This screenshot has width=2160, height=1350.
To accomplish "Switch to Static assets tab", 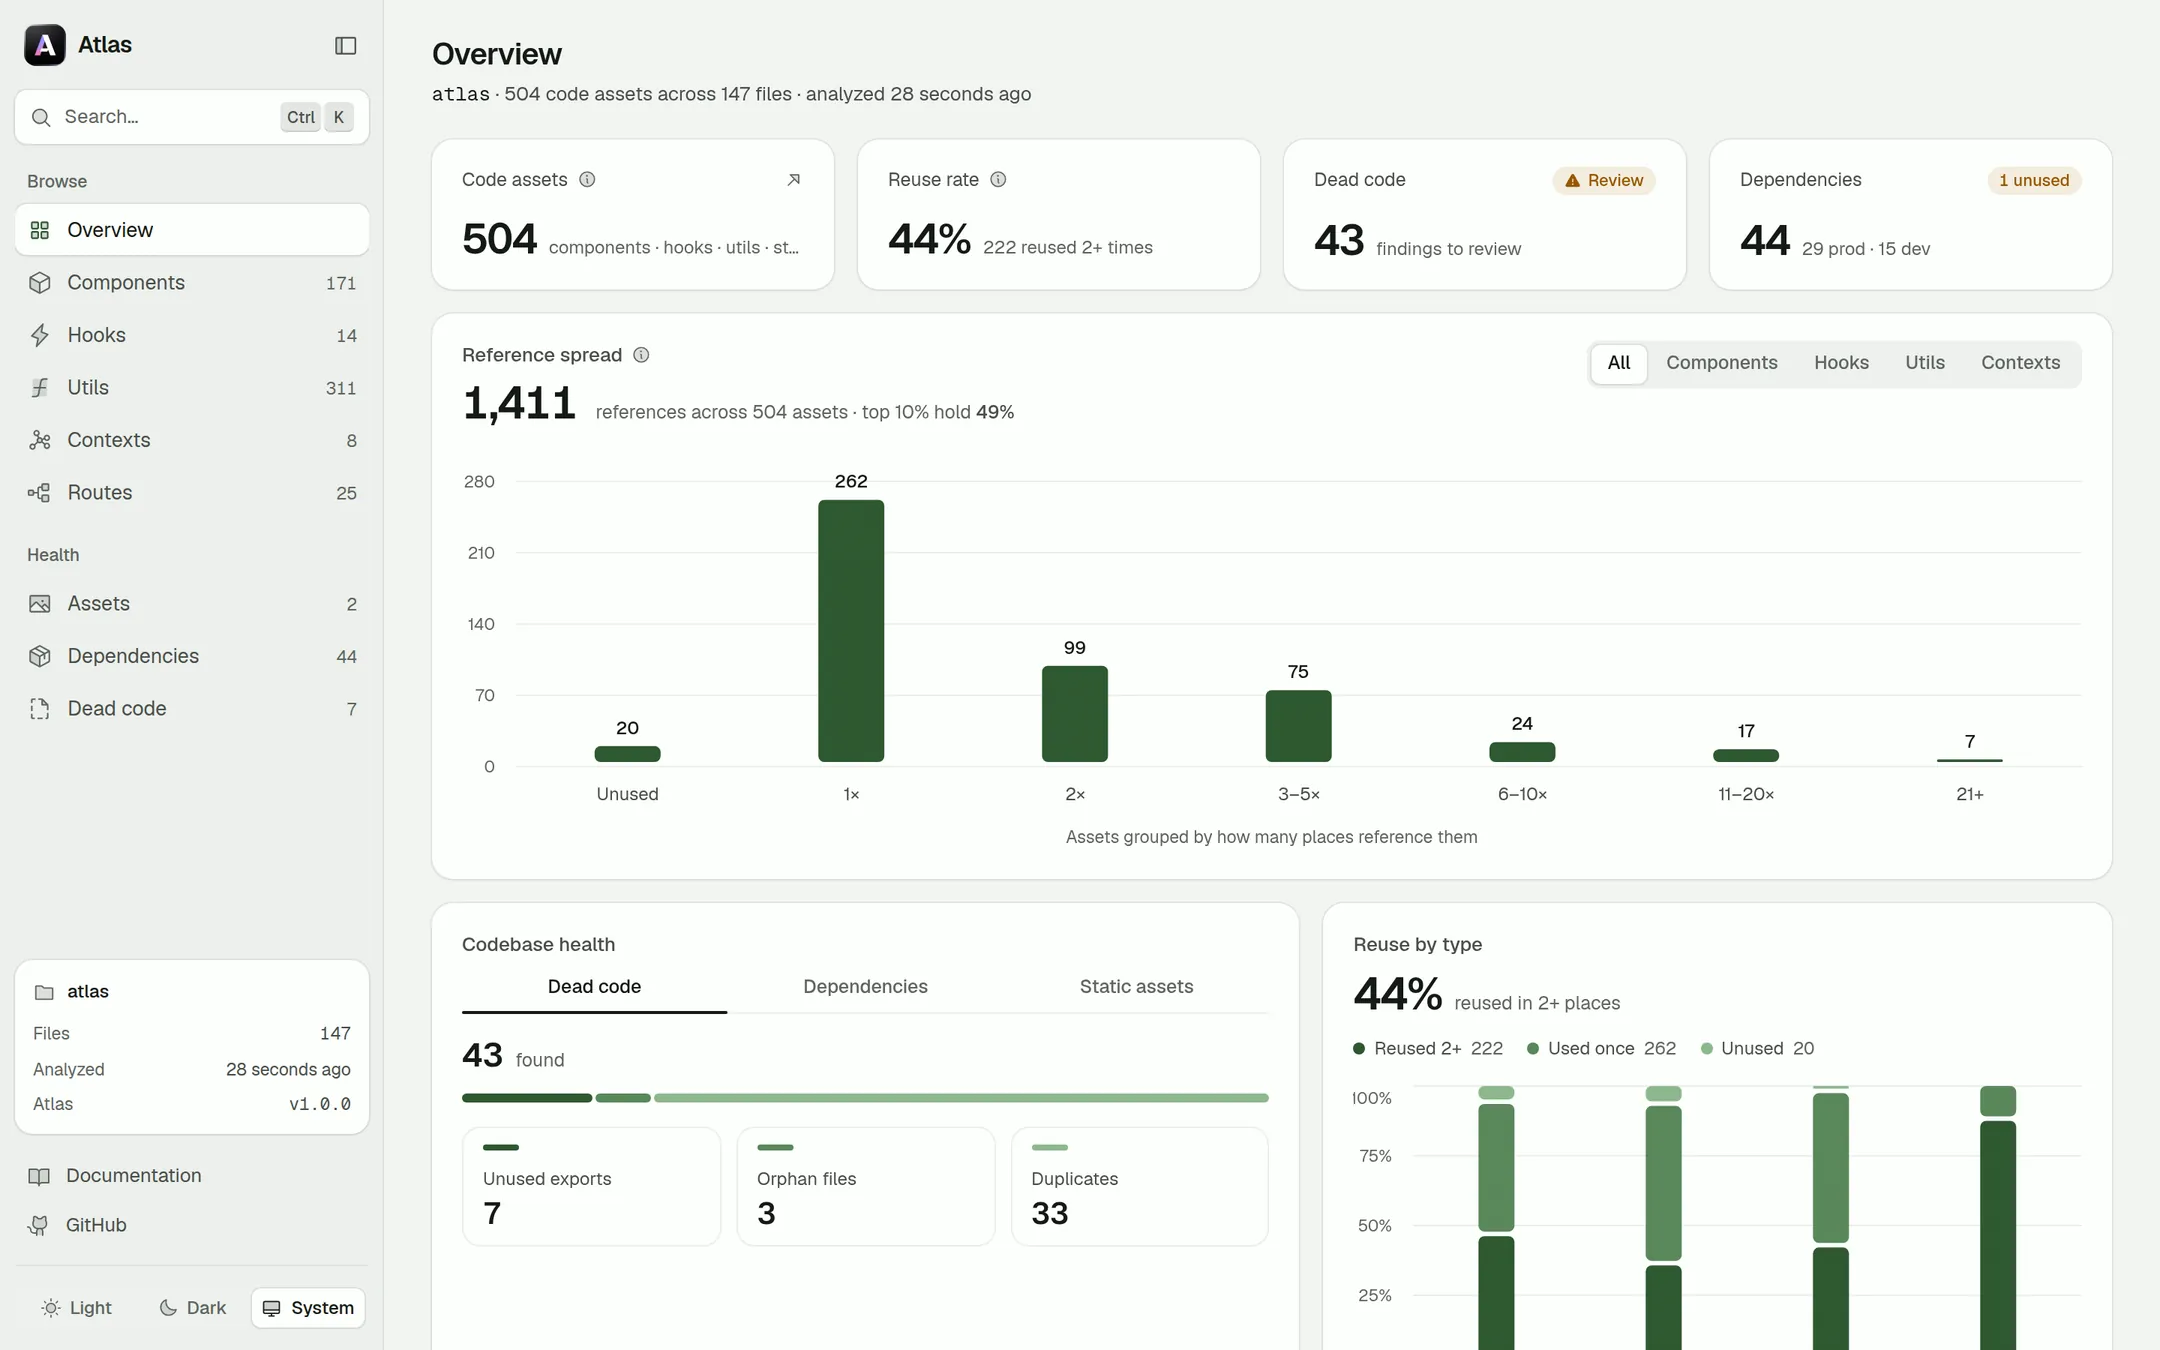I will (1136, 987).
